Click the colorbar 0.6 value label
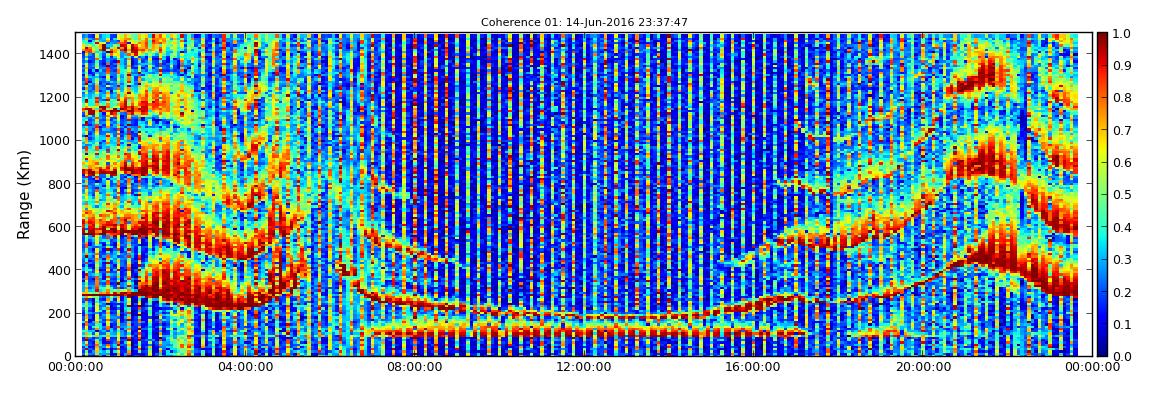The image size is (1150, 407). coord(1121,163)
